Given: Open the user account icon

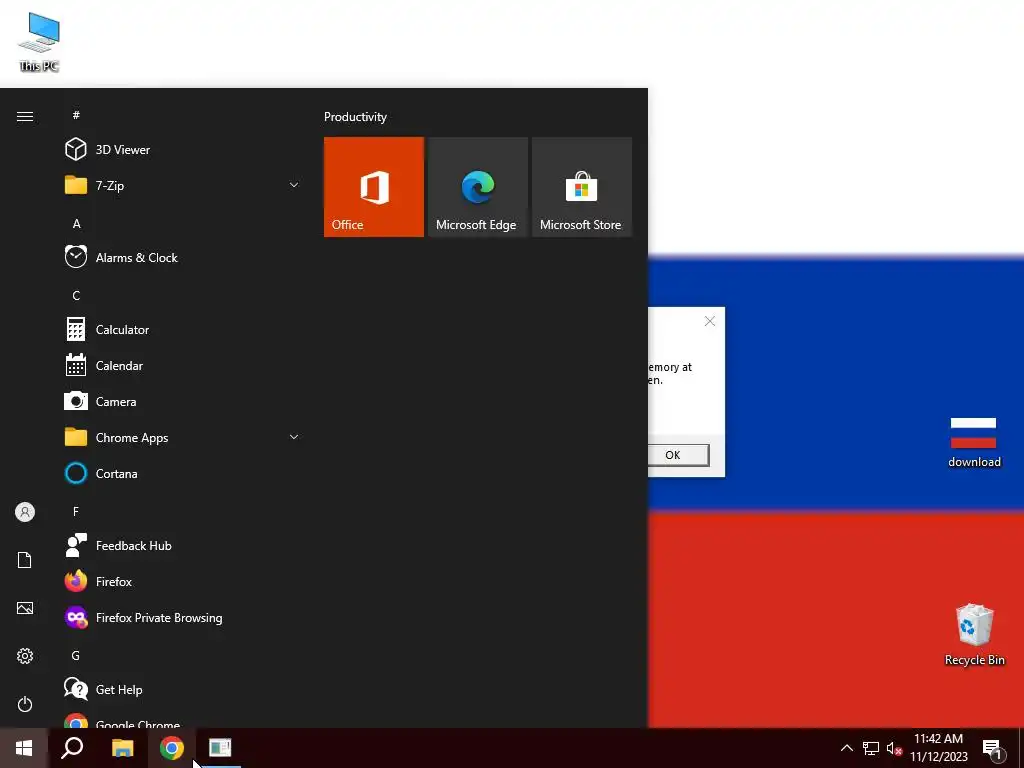Looking at the screenshot, I should (25, 512).
